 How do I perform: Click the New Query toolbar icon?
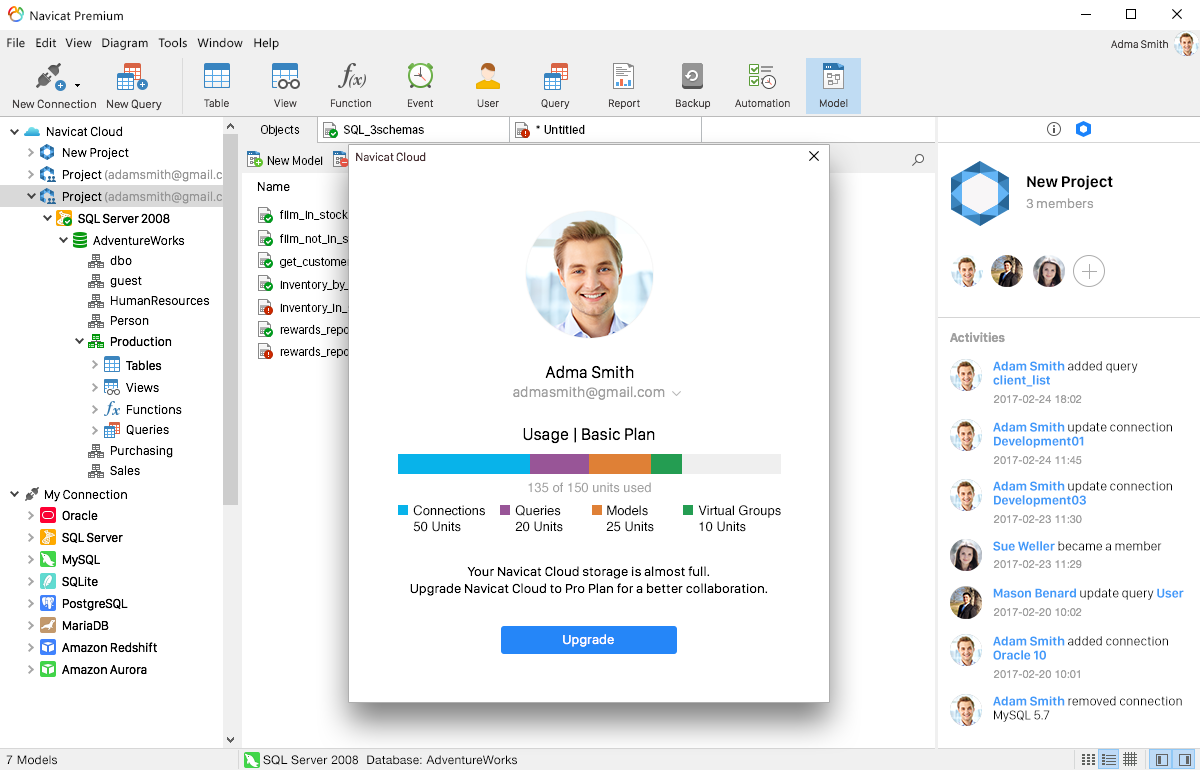click(x=132, y=77)
